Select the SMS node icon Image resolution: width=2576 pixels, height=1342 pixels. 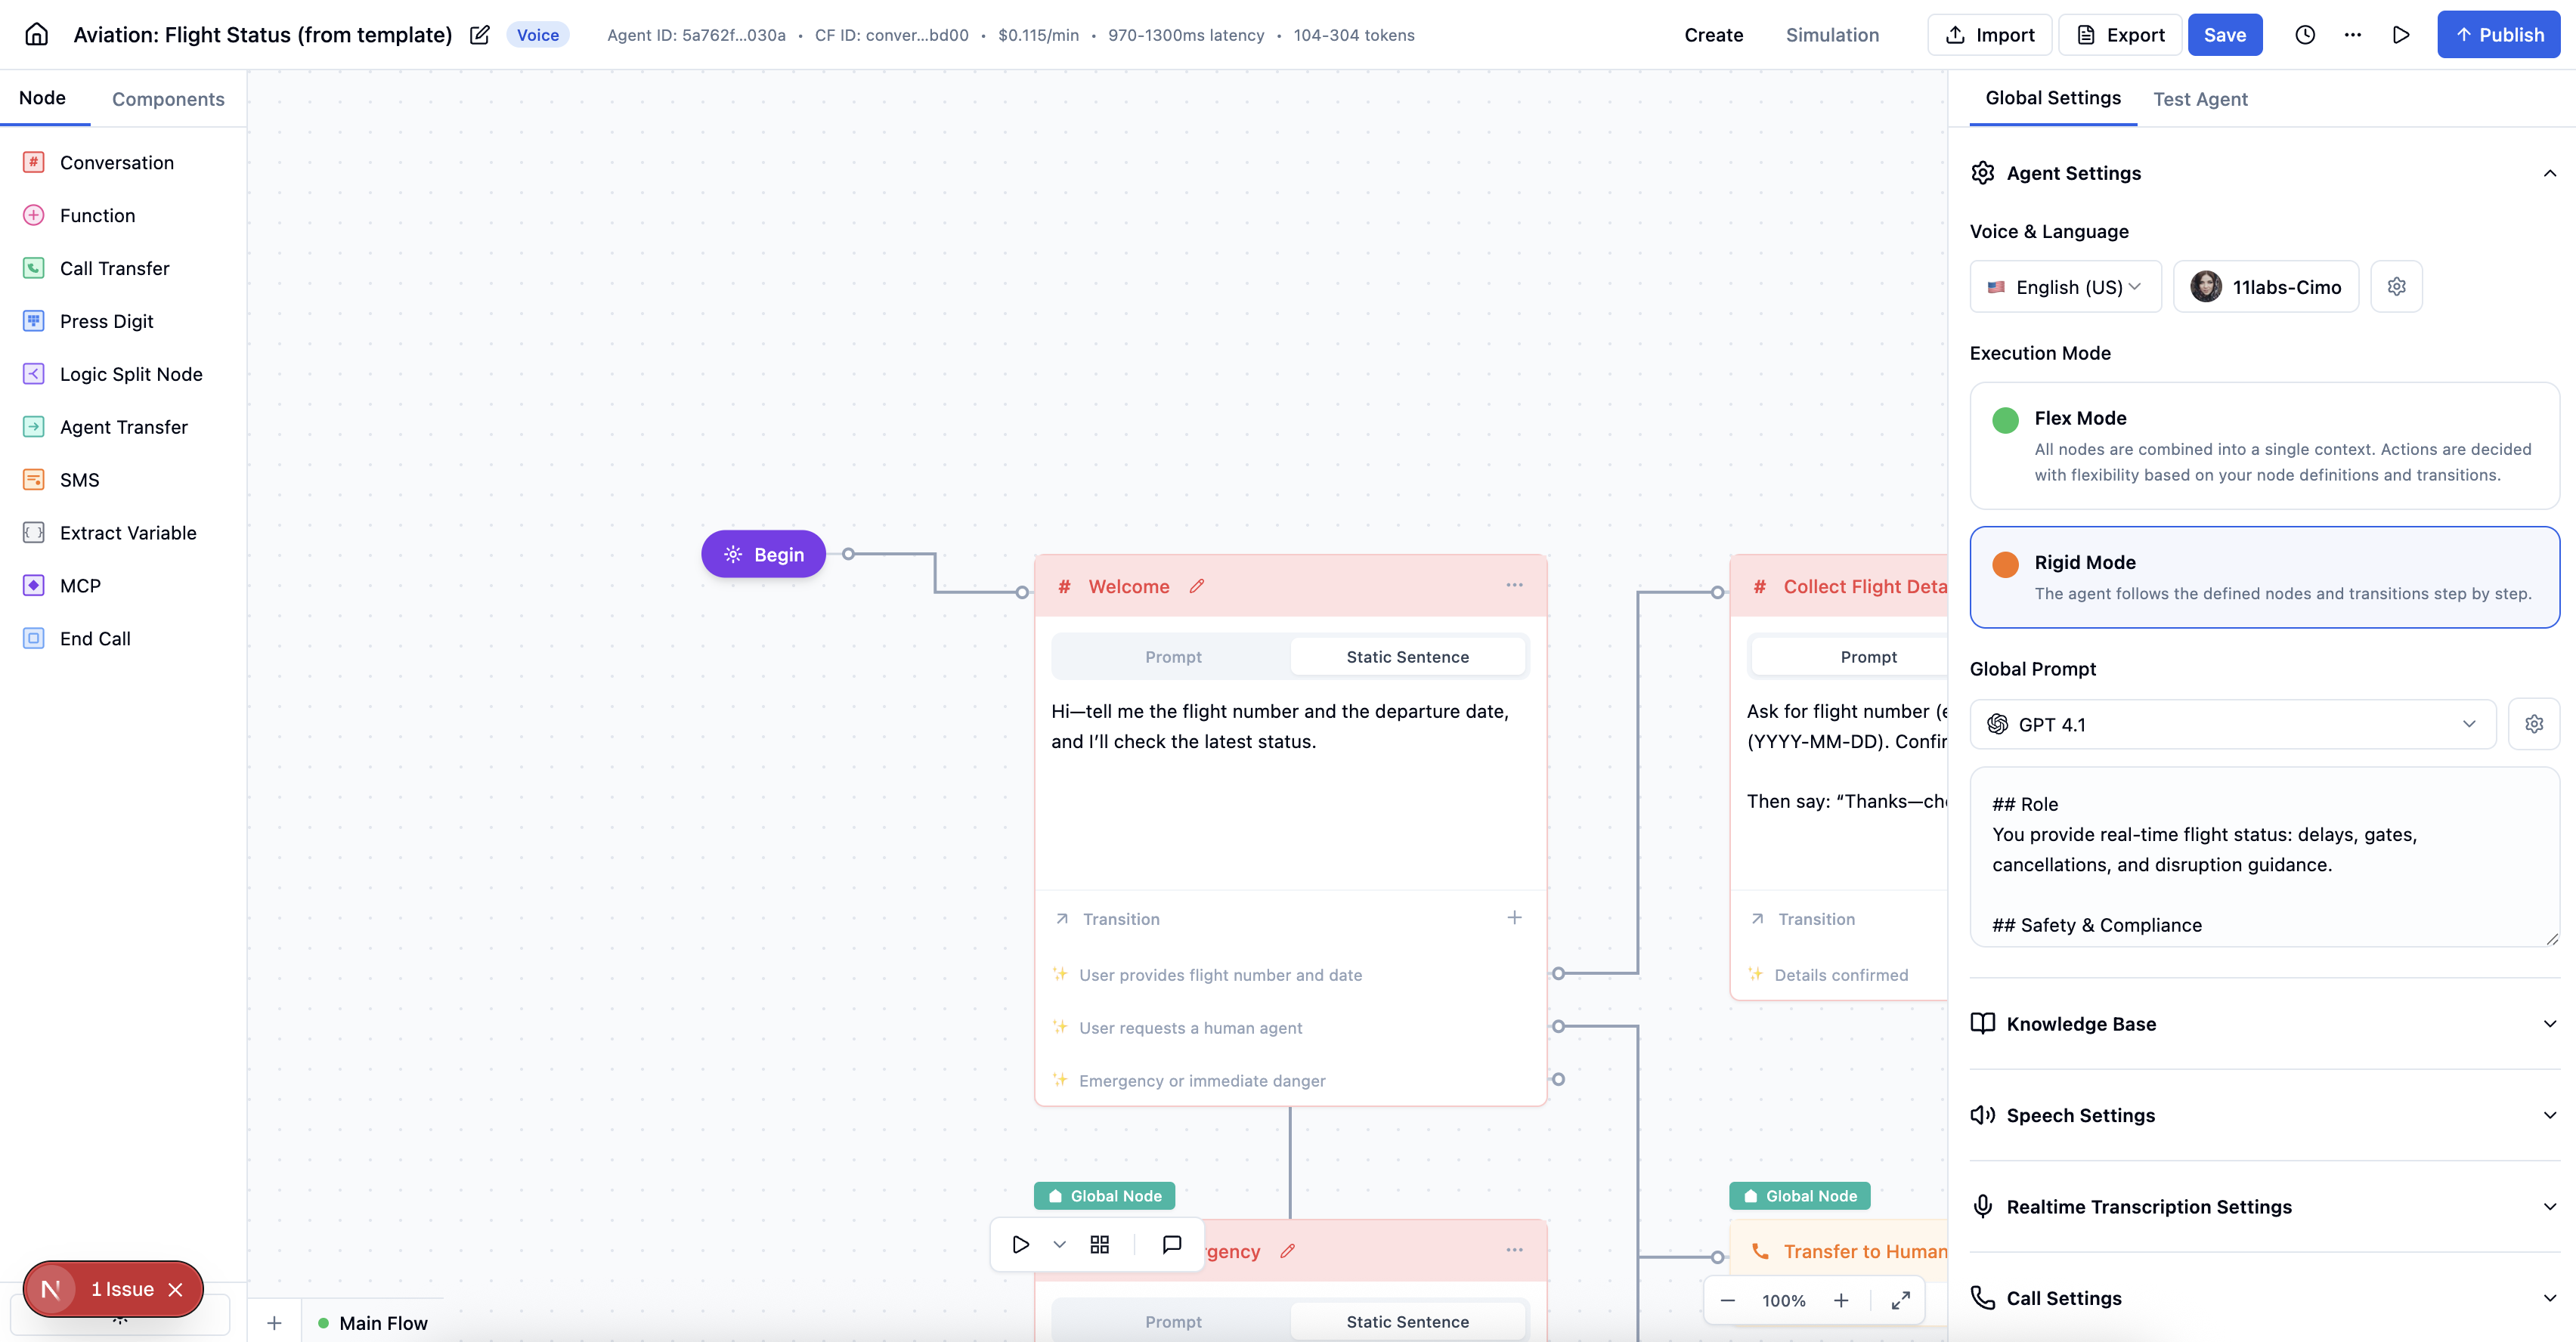click(33, 479)
